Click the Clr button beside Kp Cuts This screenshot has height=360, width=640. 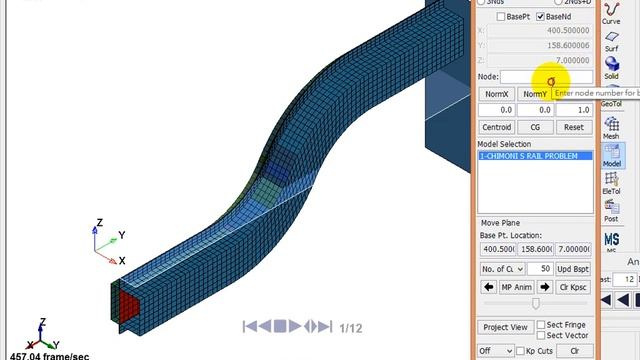(575, 351)
